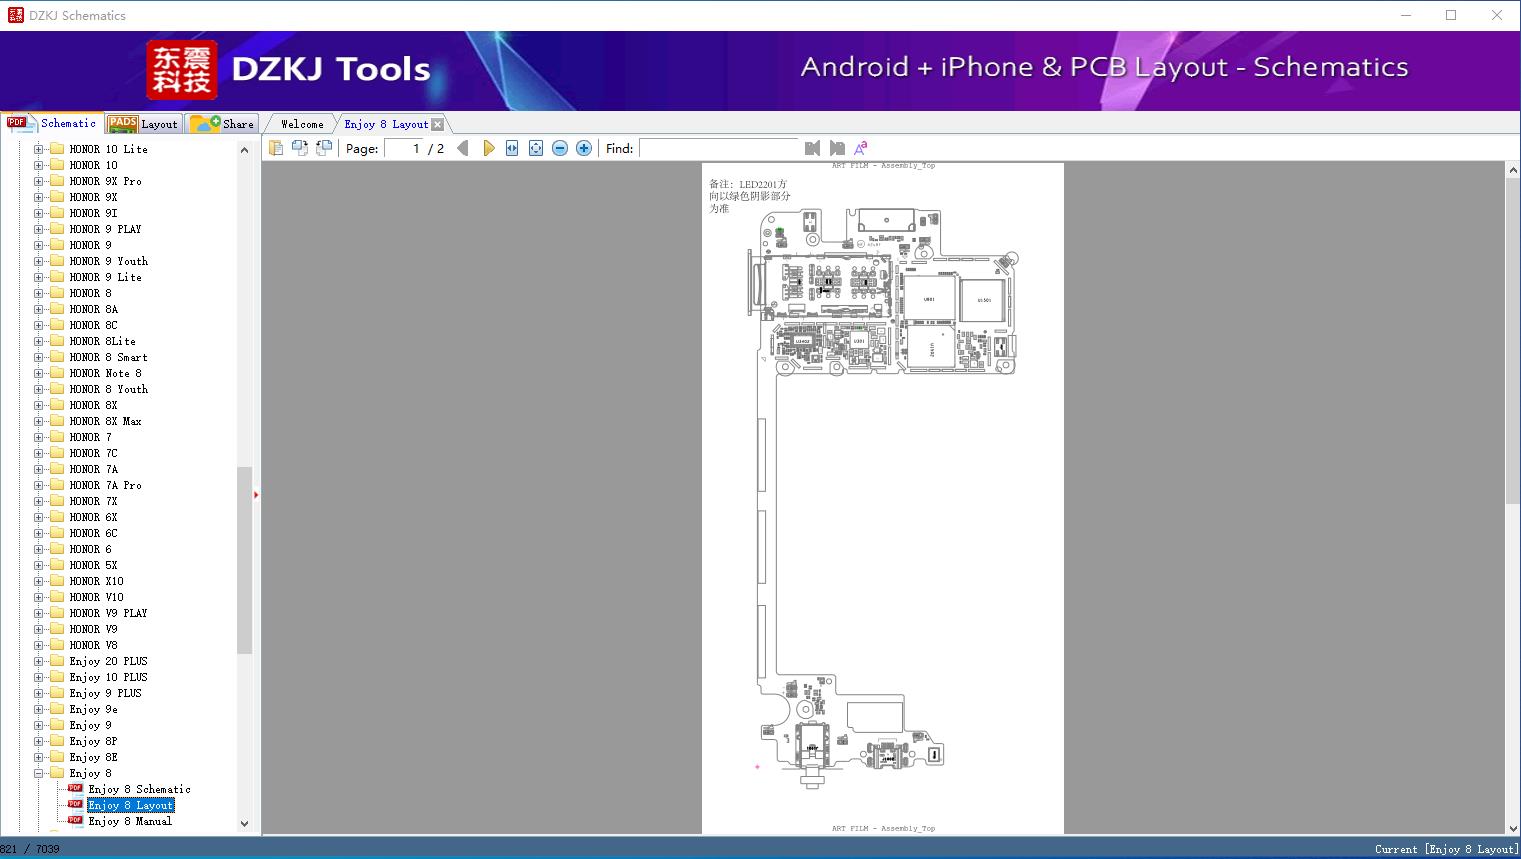Click the folder icon of HONOR 6C
This screenshot has height=859, width=1521.
[57, 533]
